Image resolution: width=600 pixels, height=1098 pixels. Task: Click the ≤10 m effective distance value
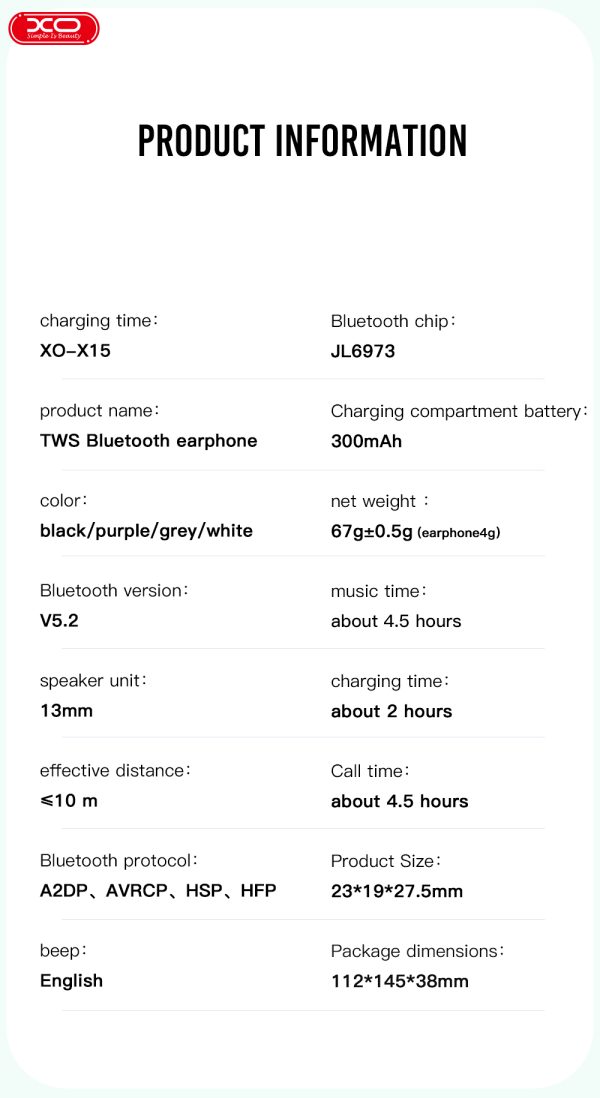tap(69, 801)
